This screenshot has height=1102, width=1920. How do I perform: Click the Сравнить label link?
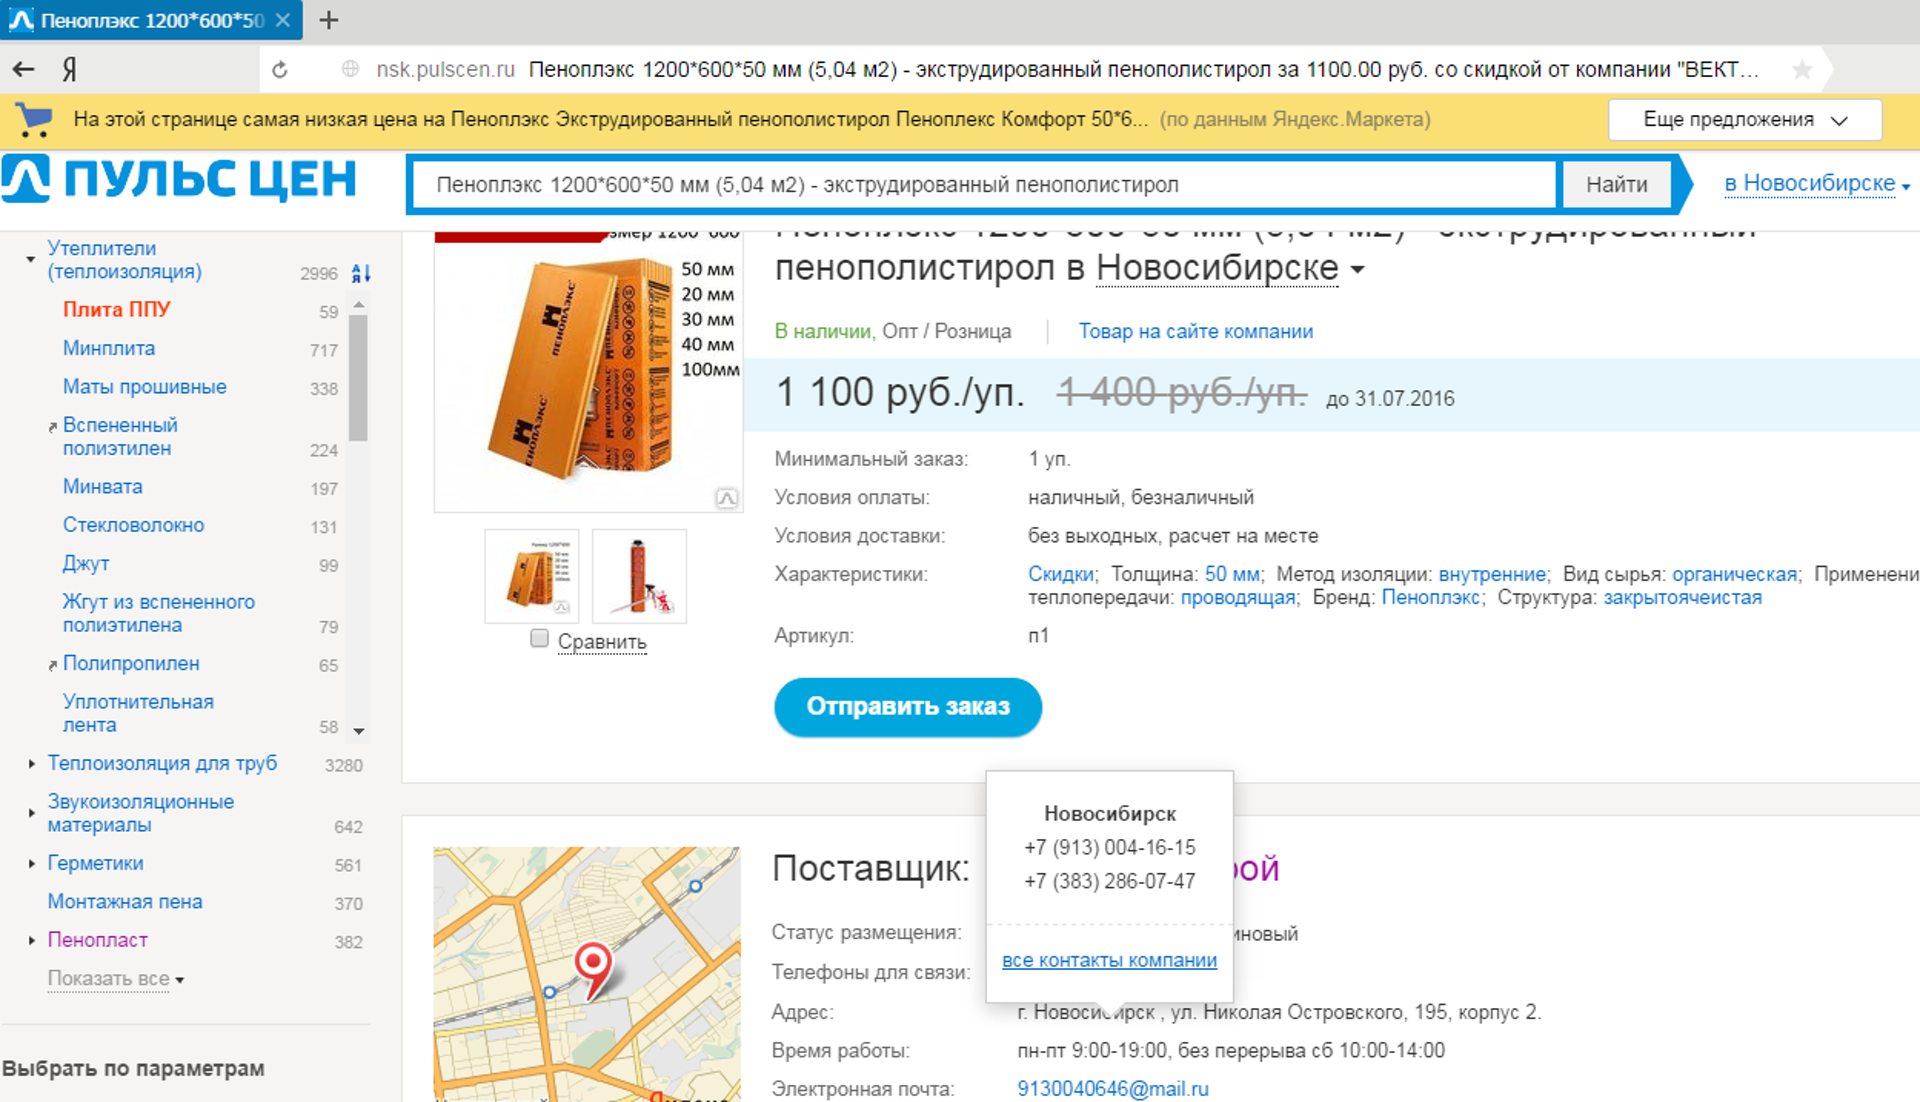pos(602,641)
